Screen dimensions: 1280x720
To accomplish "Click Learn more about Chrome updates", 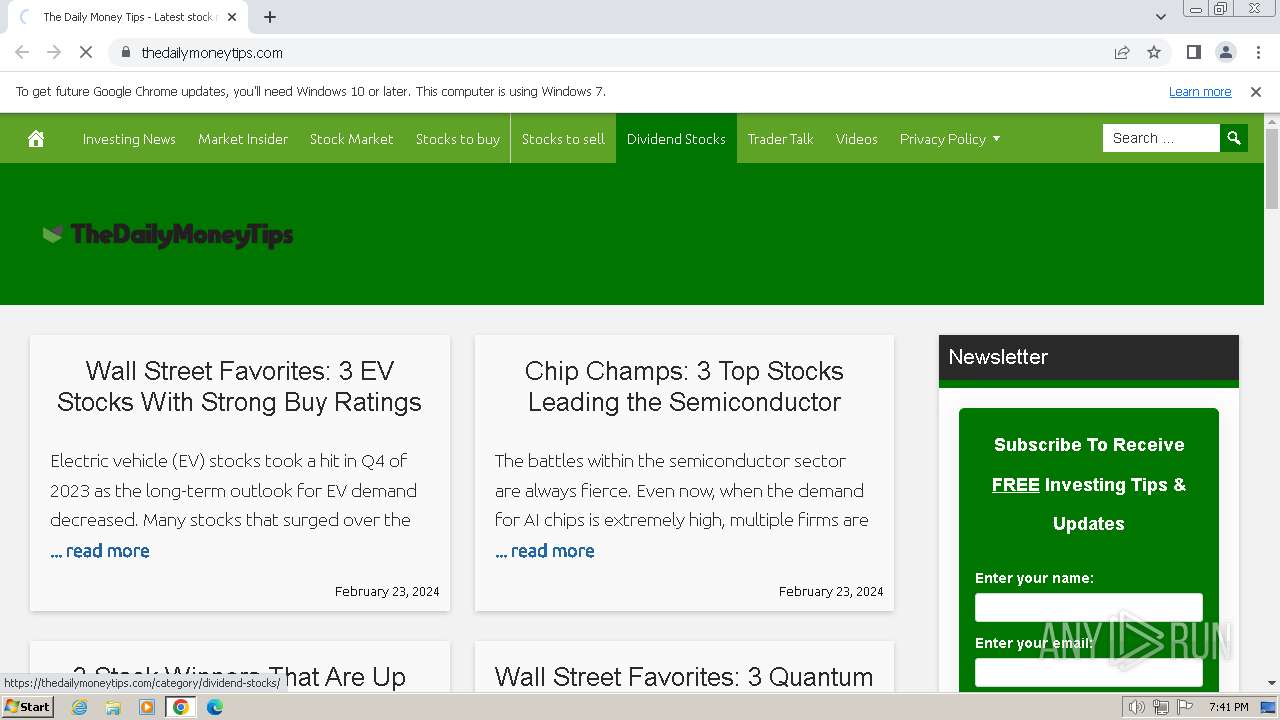I will (1200, 92).
